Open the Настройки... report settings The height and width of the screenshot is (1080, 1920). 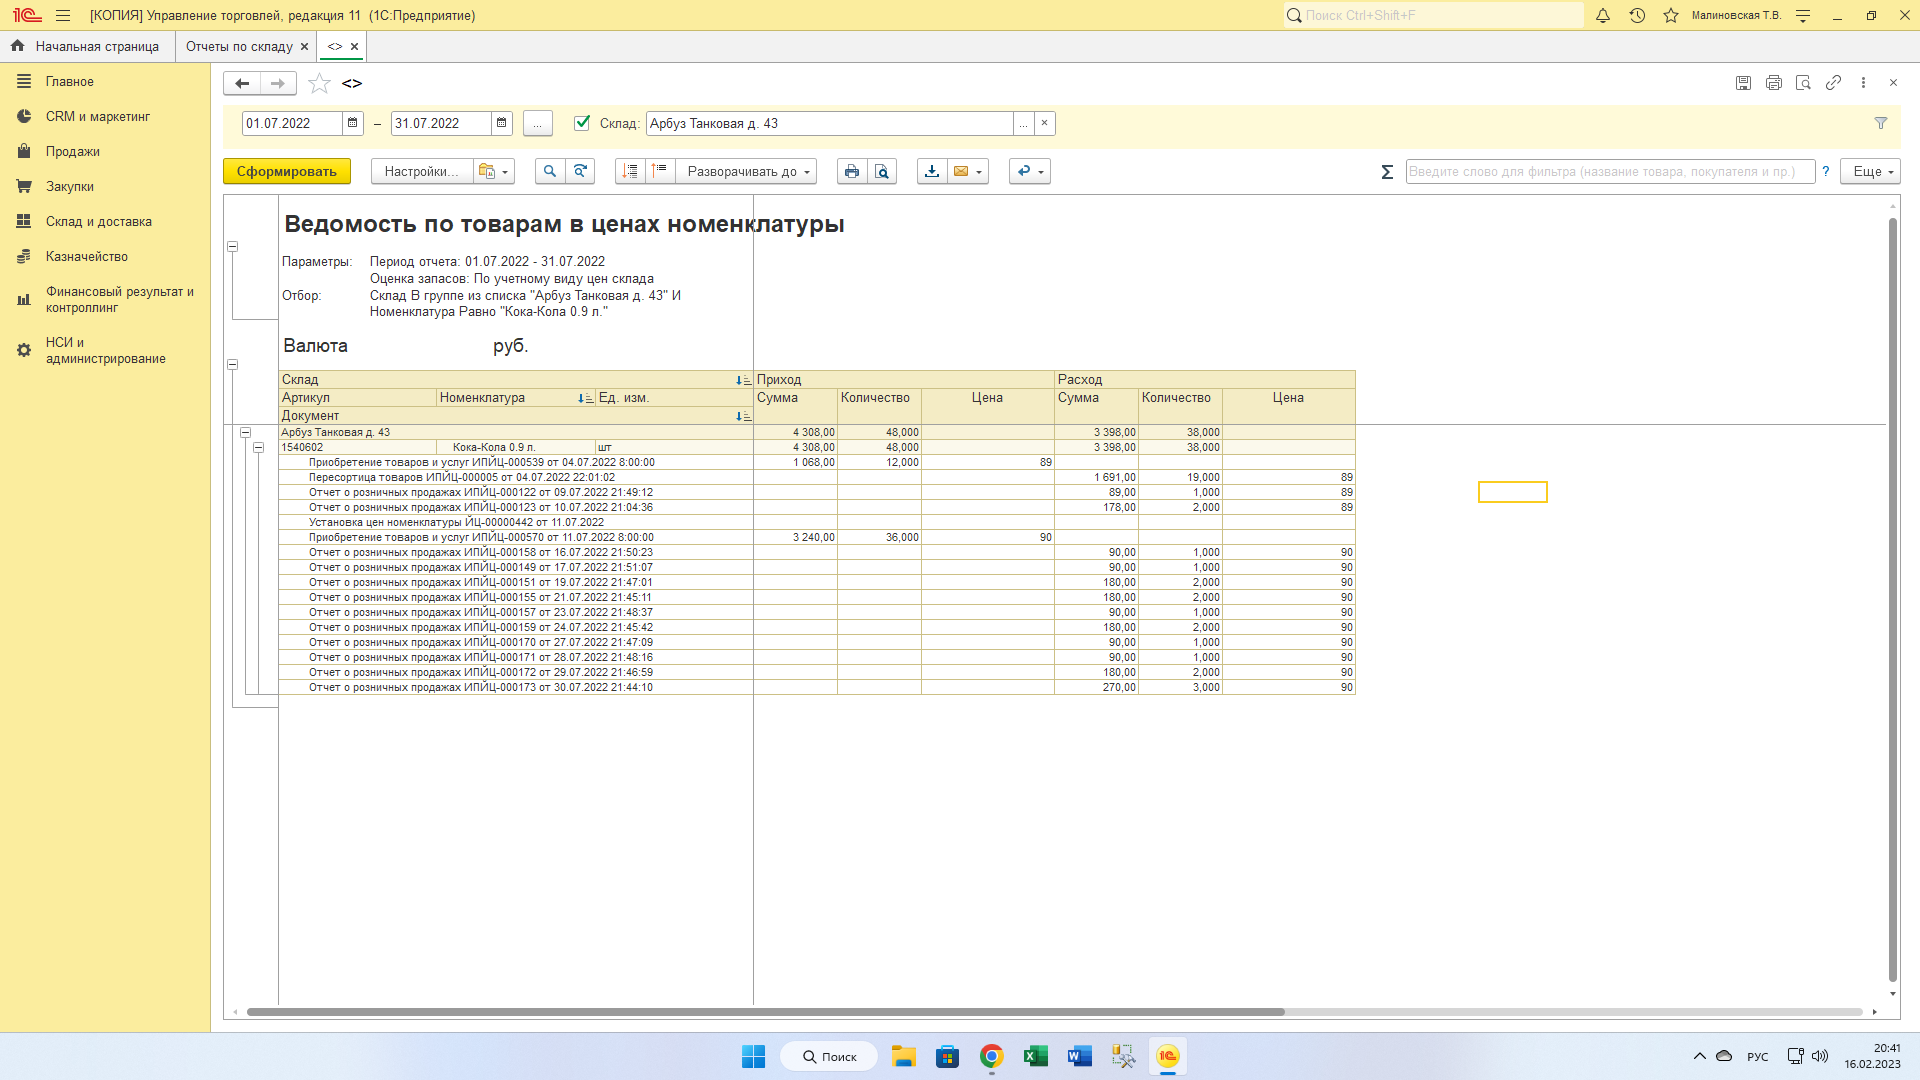coord(420,171)
